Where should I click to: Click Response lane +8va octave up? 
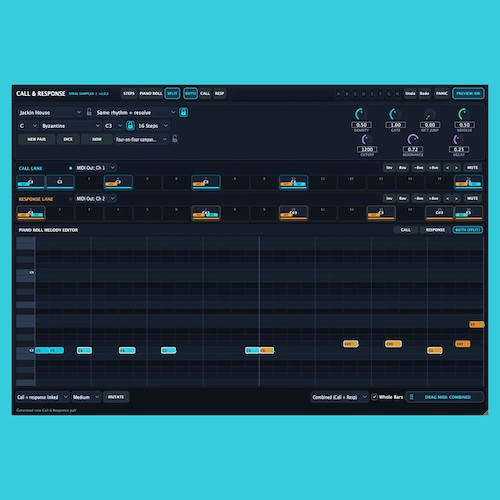click(433, 198)
